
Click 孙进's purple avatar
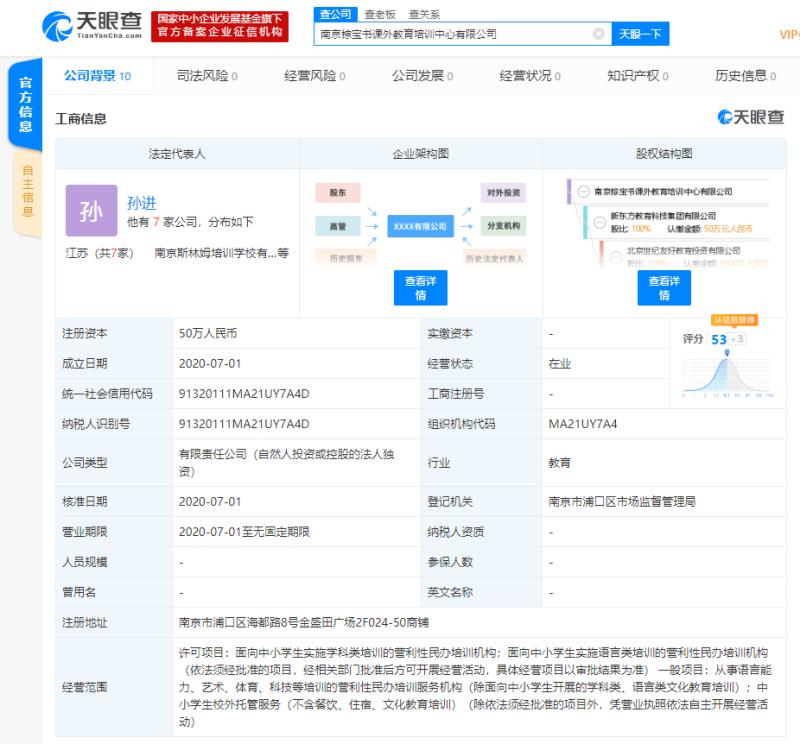[91, 211]
